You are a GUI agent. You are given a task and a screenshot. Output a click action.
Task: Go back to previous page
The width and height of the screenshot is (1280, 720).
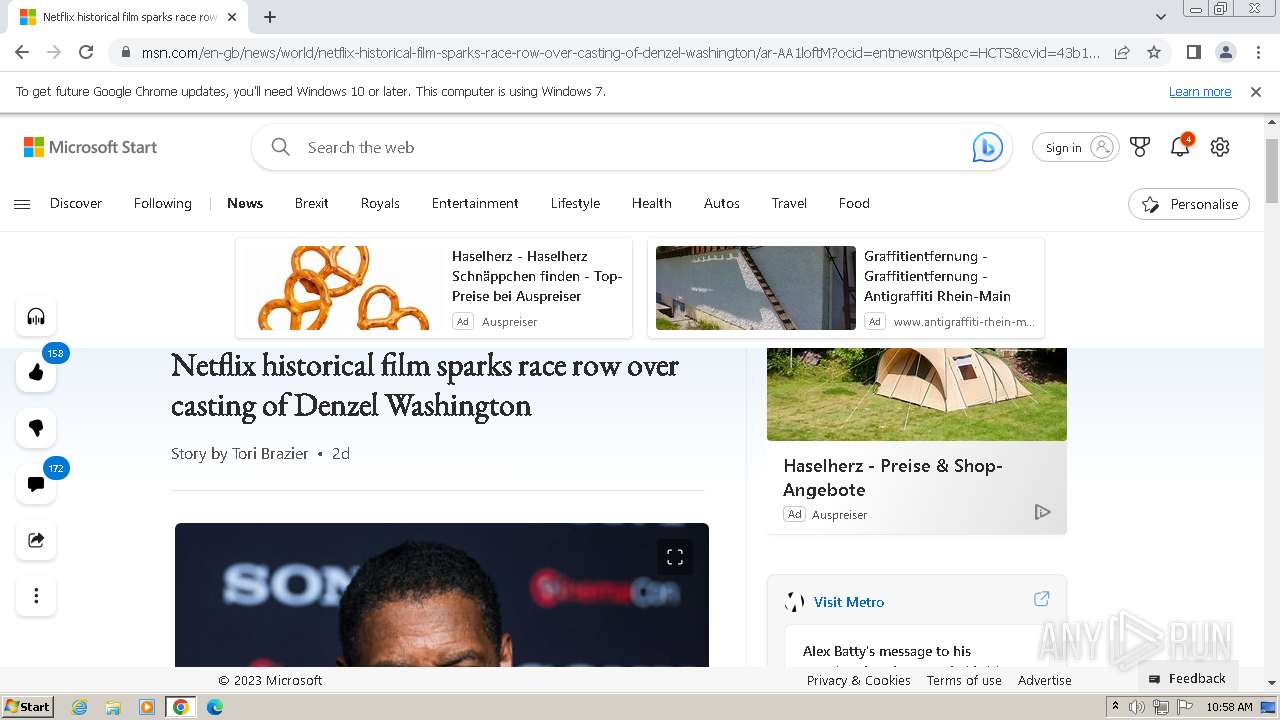[x=22, y=52]
